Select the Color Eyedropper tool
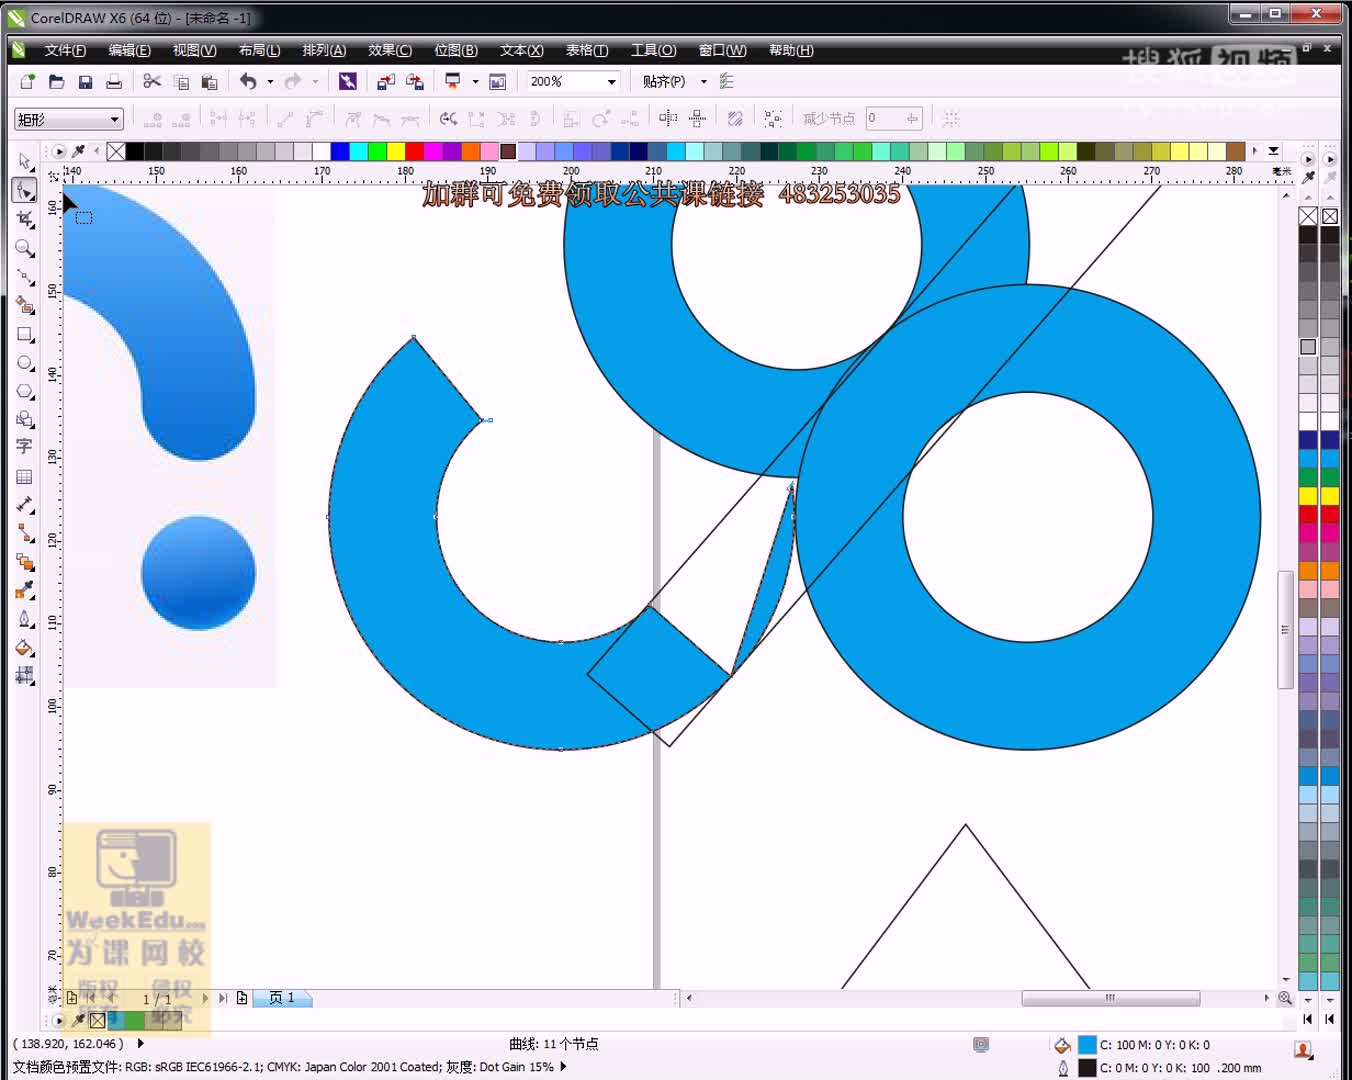 25,590
